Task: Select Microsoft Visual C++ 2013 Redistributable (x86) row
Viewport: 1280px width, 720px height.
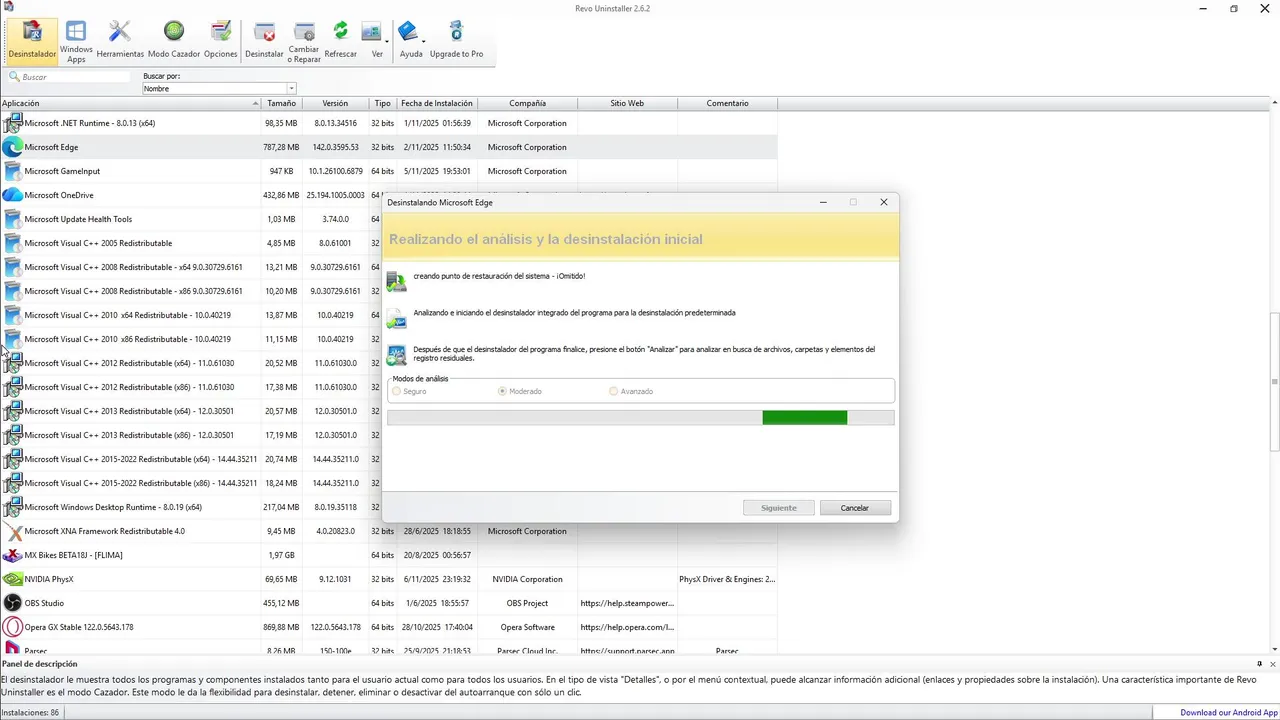Action: [388, 435]
